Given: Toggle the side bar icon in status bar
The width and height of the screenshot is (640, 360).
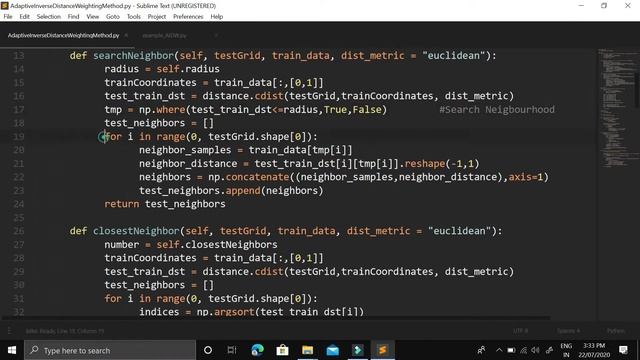Looking at the screenshot, I should point(9,331).
